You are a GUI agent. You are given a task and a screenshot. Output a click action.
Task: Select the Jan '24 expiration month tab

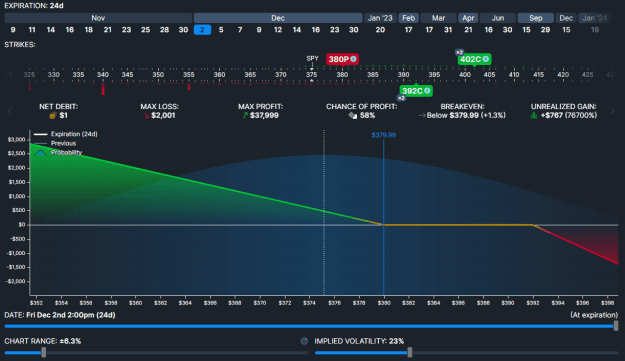(595, 18)
